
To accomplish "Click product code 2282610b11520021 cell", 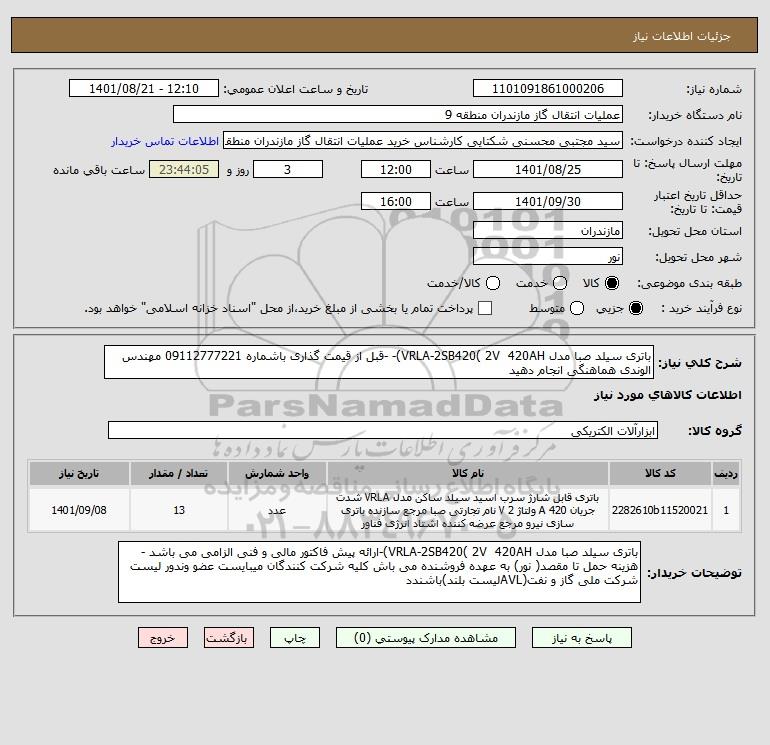I will coord(660,510).
